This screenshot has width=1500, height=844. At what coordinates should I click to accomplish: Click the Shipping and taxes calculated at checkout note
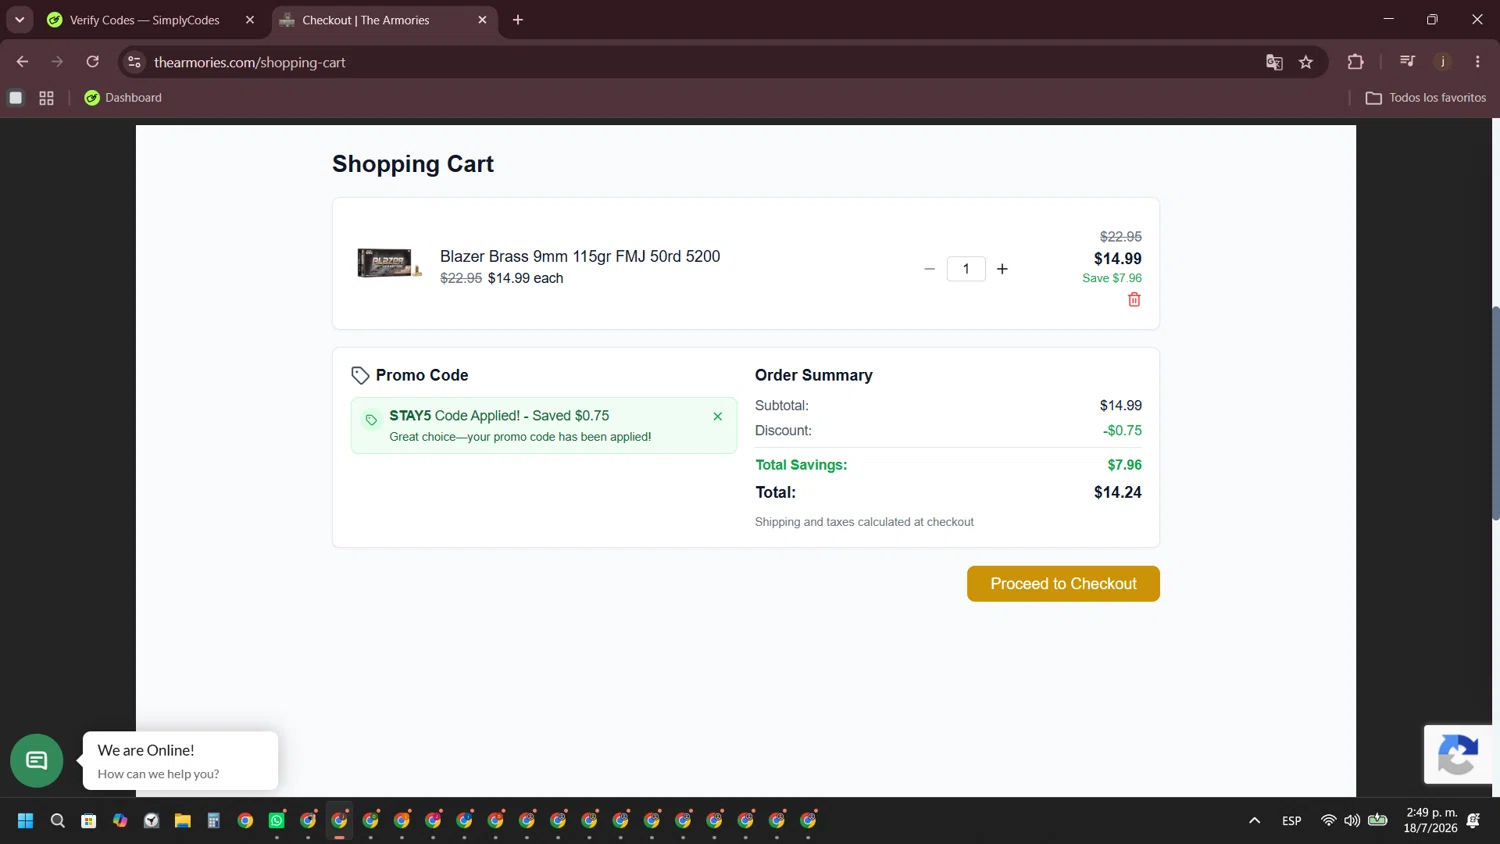[864, 522]
